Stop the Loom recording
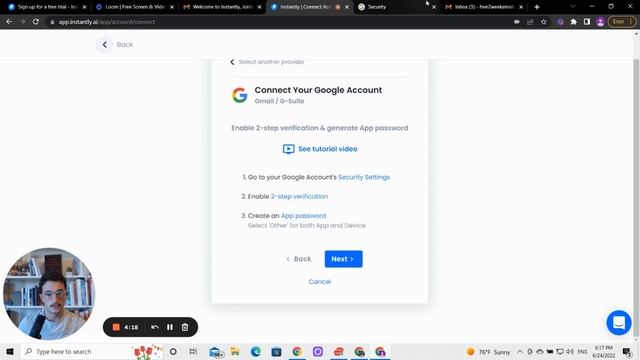The width and height of the screenshot is (640, 360). 116,327
